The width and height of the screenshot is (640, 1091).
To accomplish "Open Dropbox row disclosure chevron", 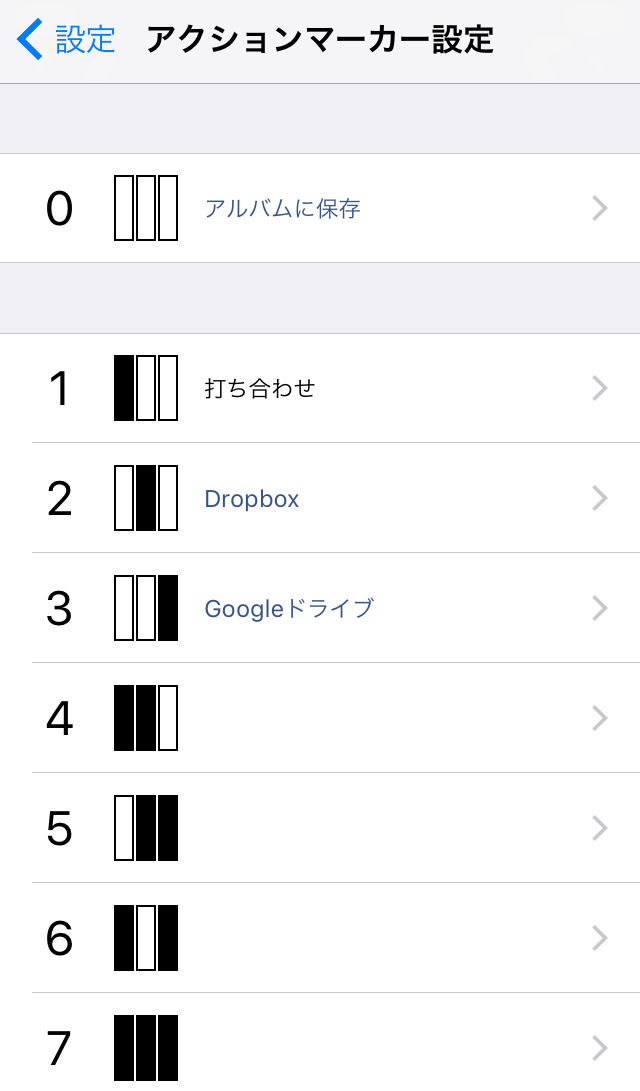I will click(x=600, y=498).
